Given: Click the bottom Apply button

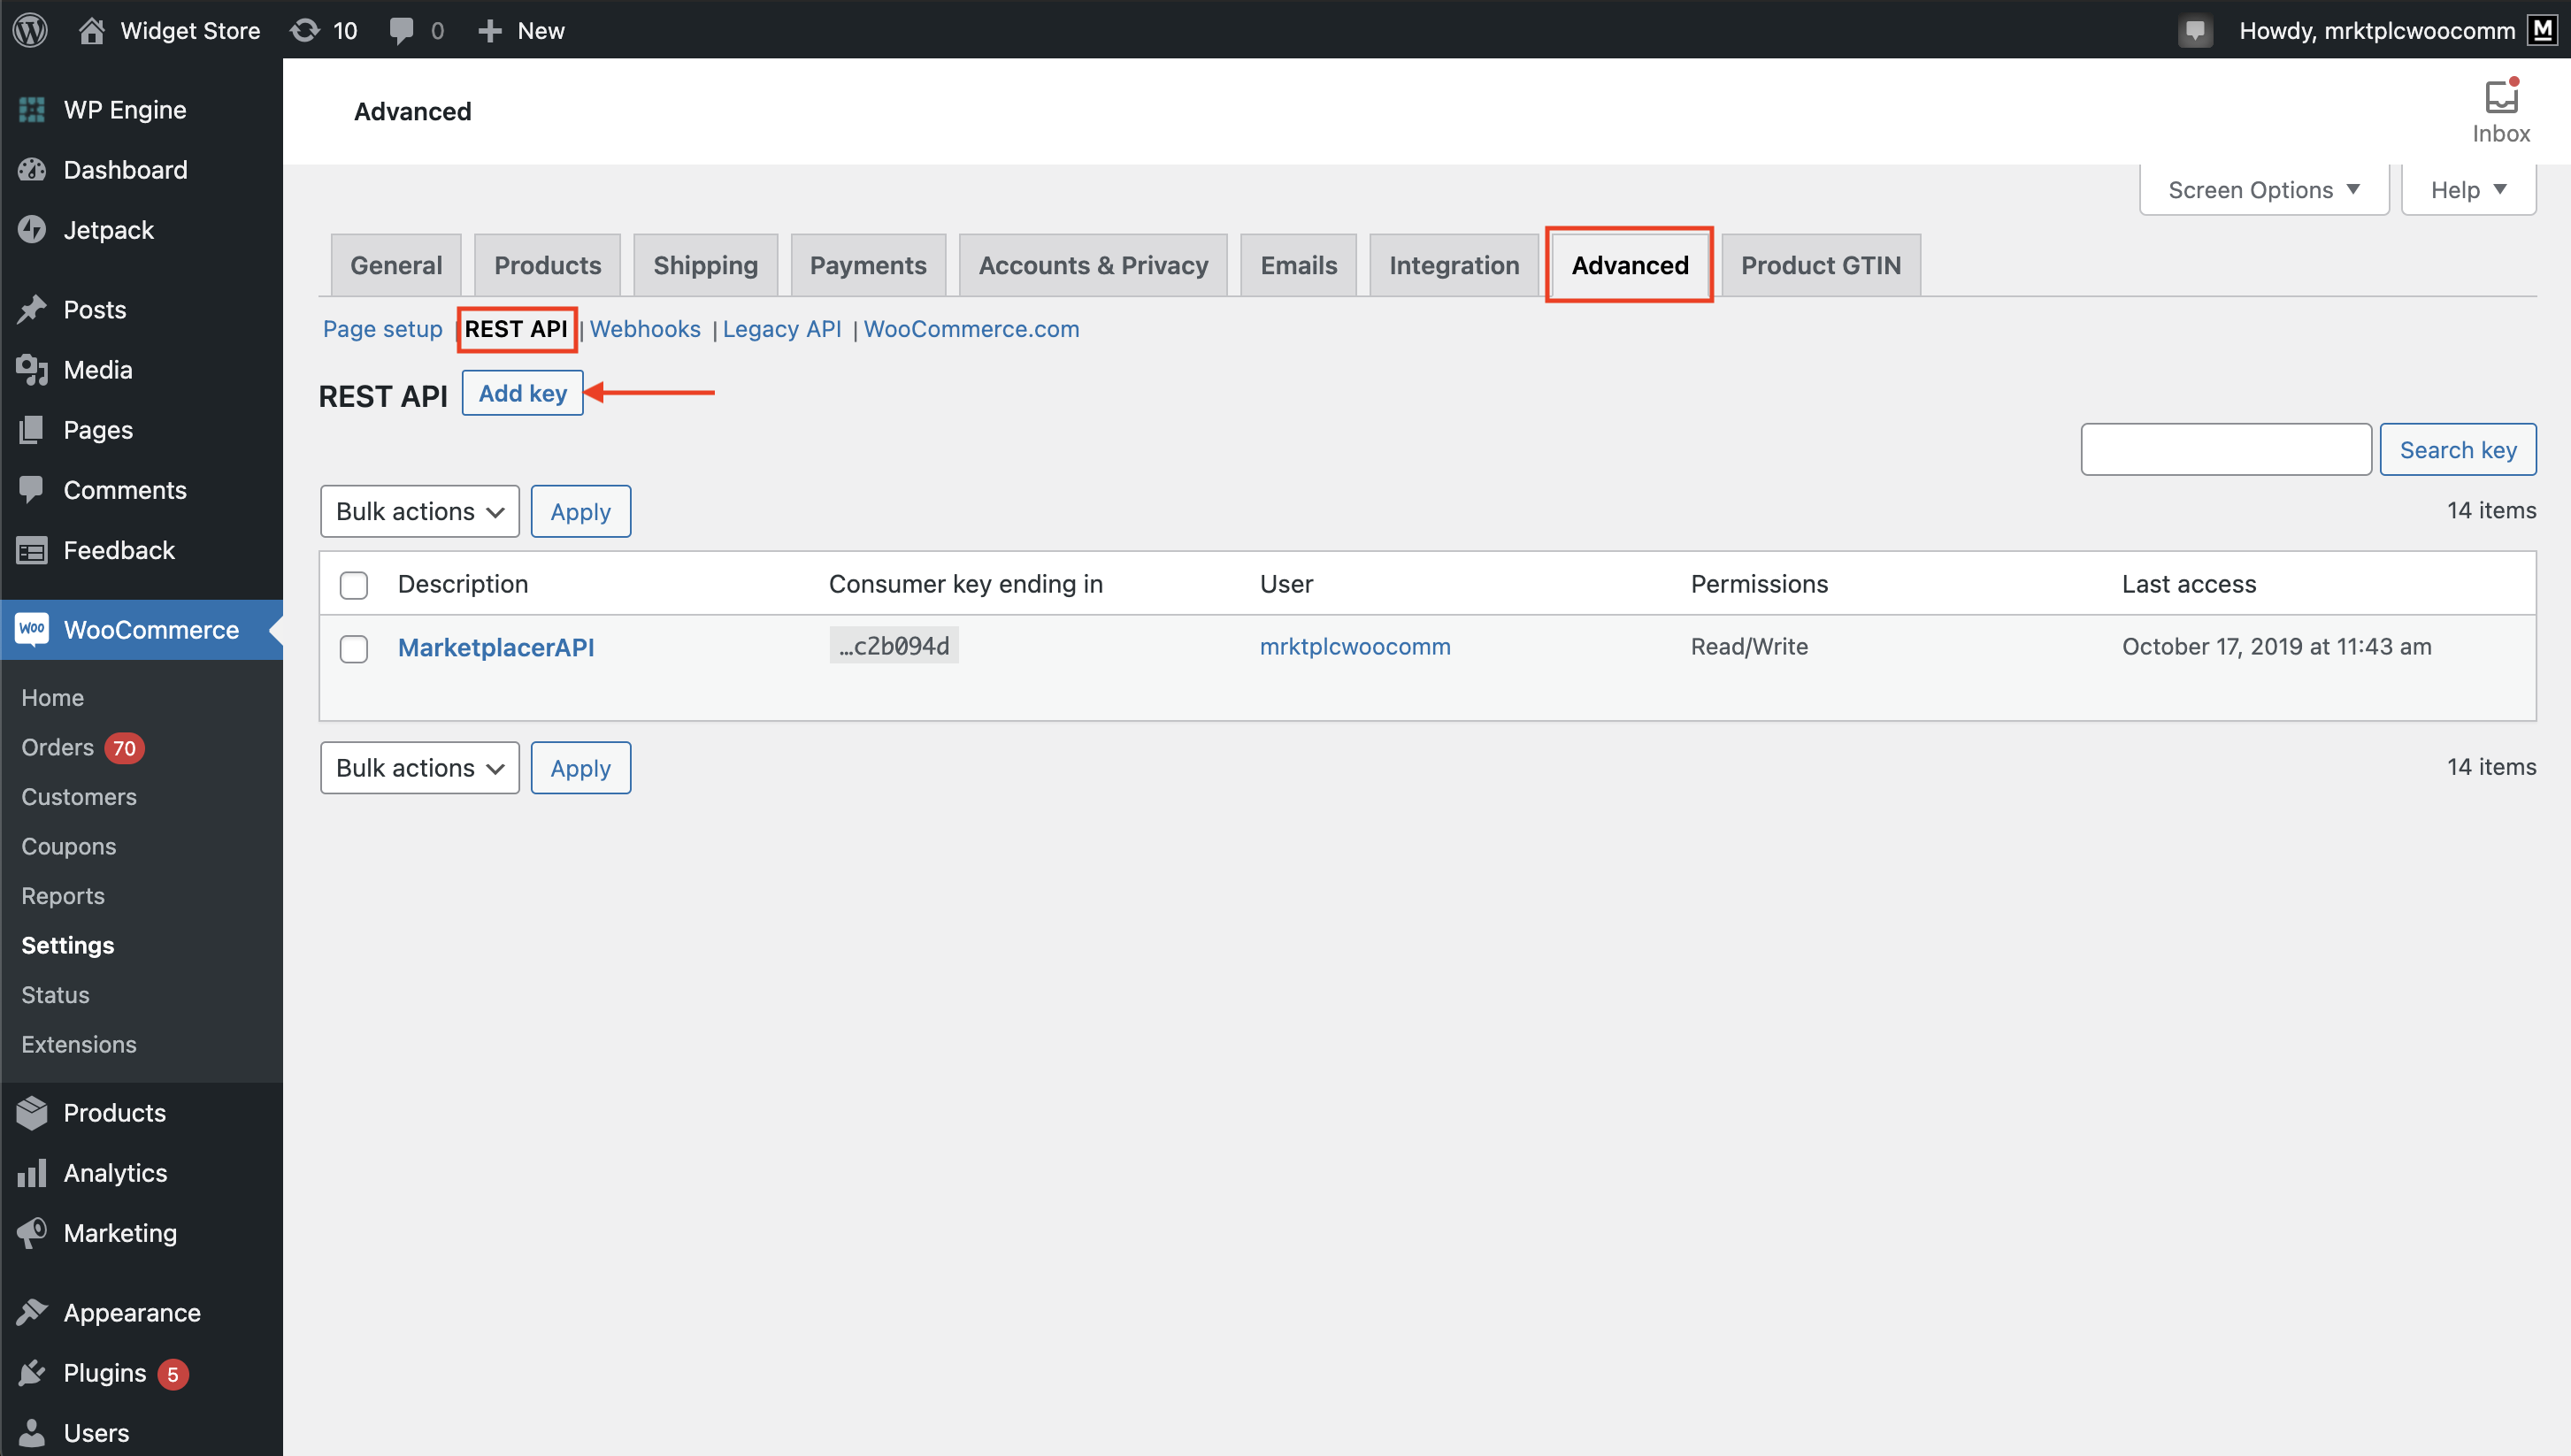Looking at the screenshot, I should click(581, 768).
